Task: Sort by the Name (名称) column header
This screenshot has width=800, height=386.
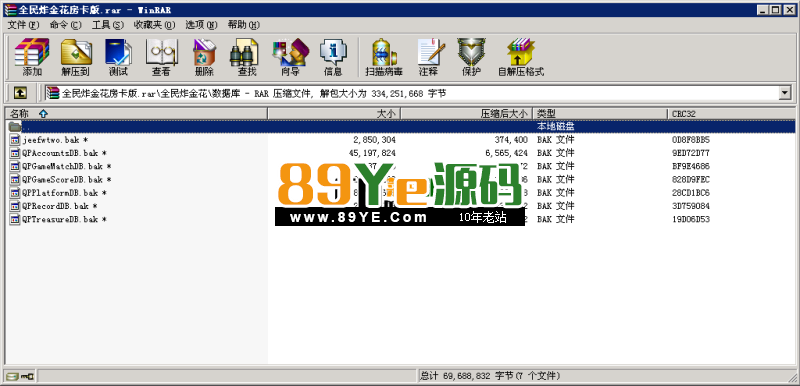Action: pyautogui.click(x=136, y=114)
